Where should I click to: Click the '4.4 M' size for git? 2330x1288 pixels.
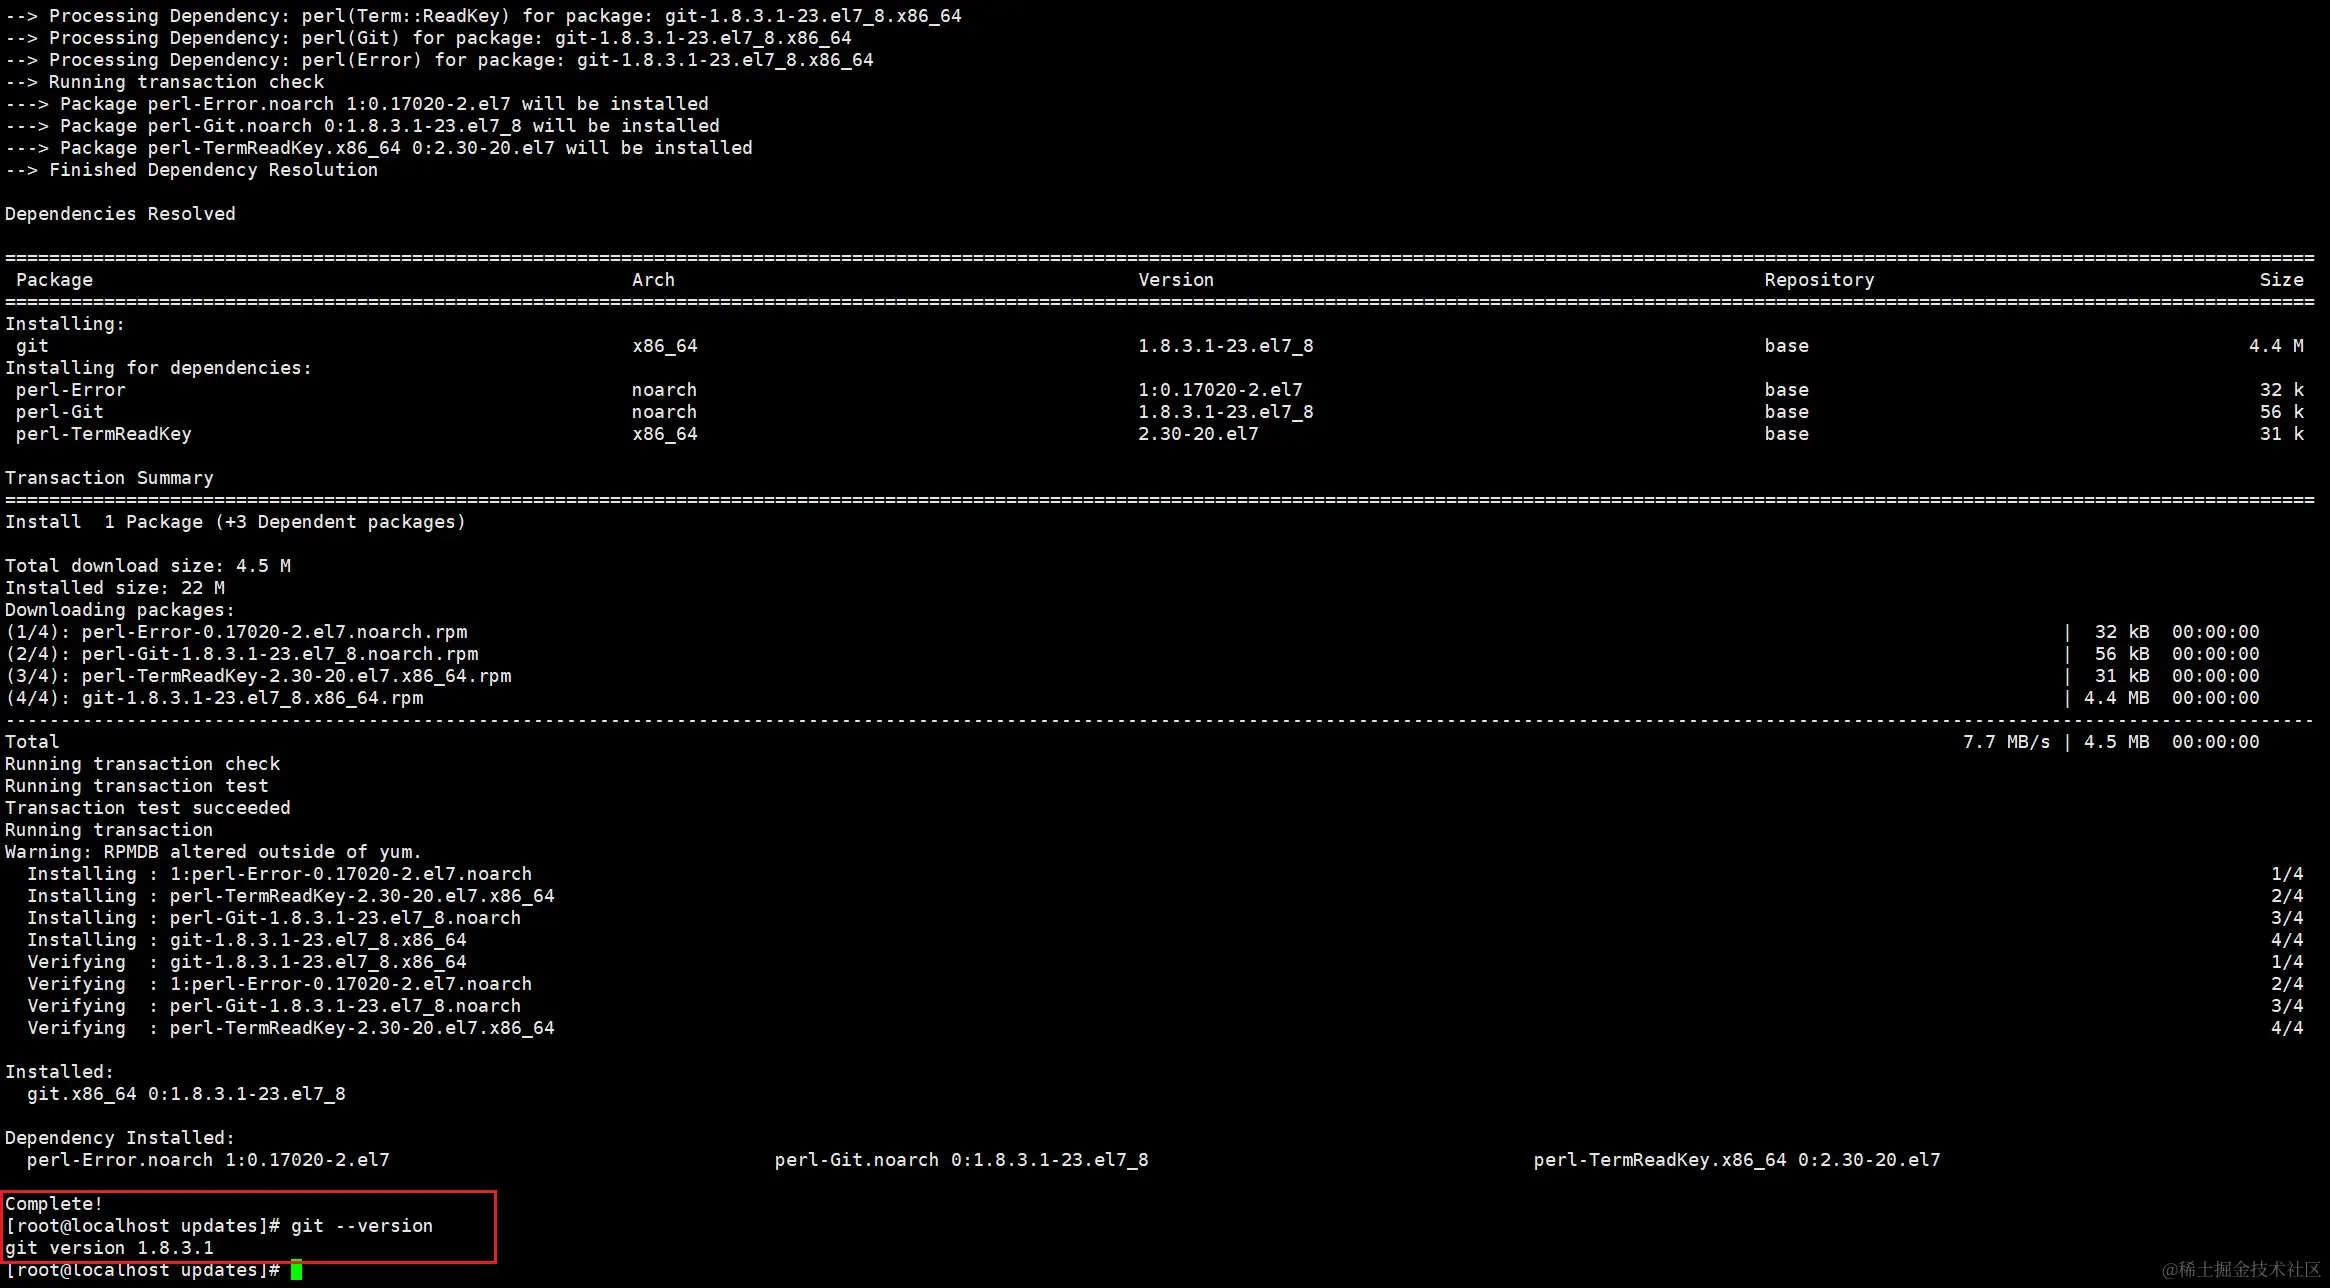click(x=2275, y=346)
